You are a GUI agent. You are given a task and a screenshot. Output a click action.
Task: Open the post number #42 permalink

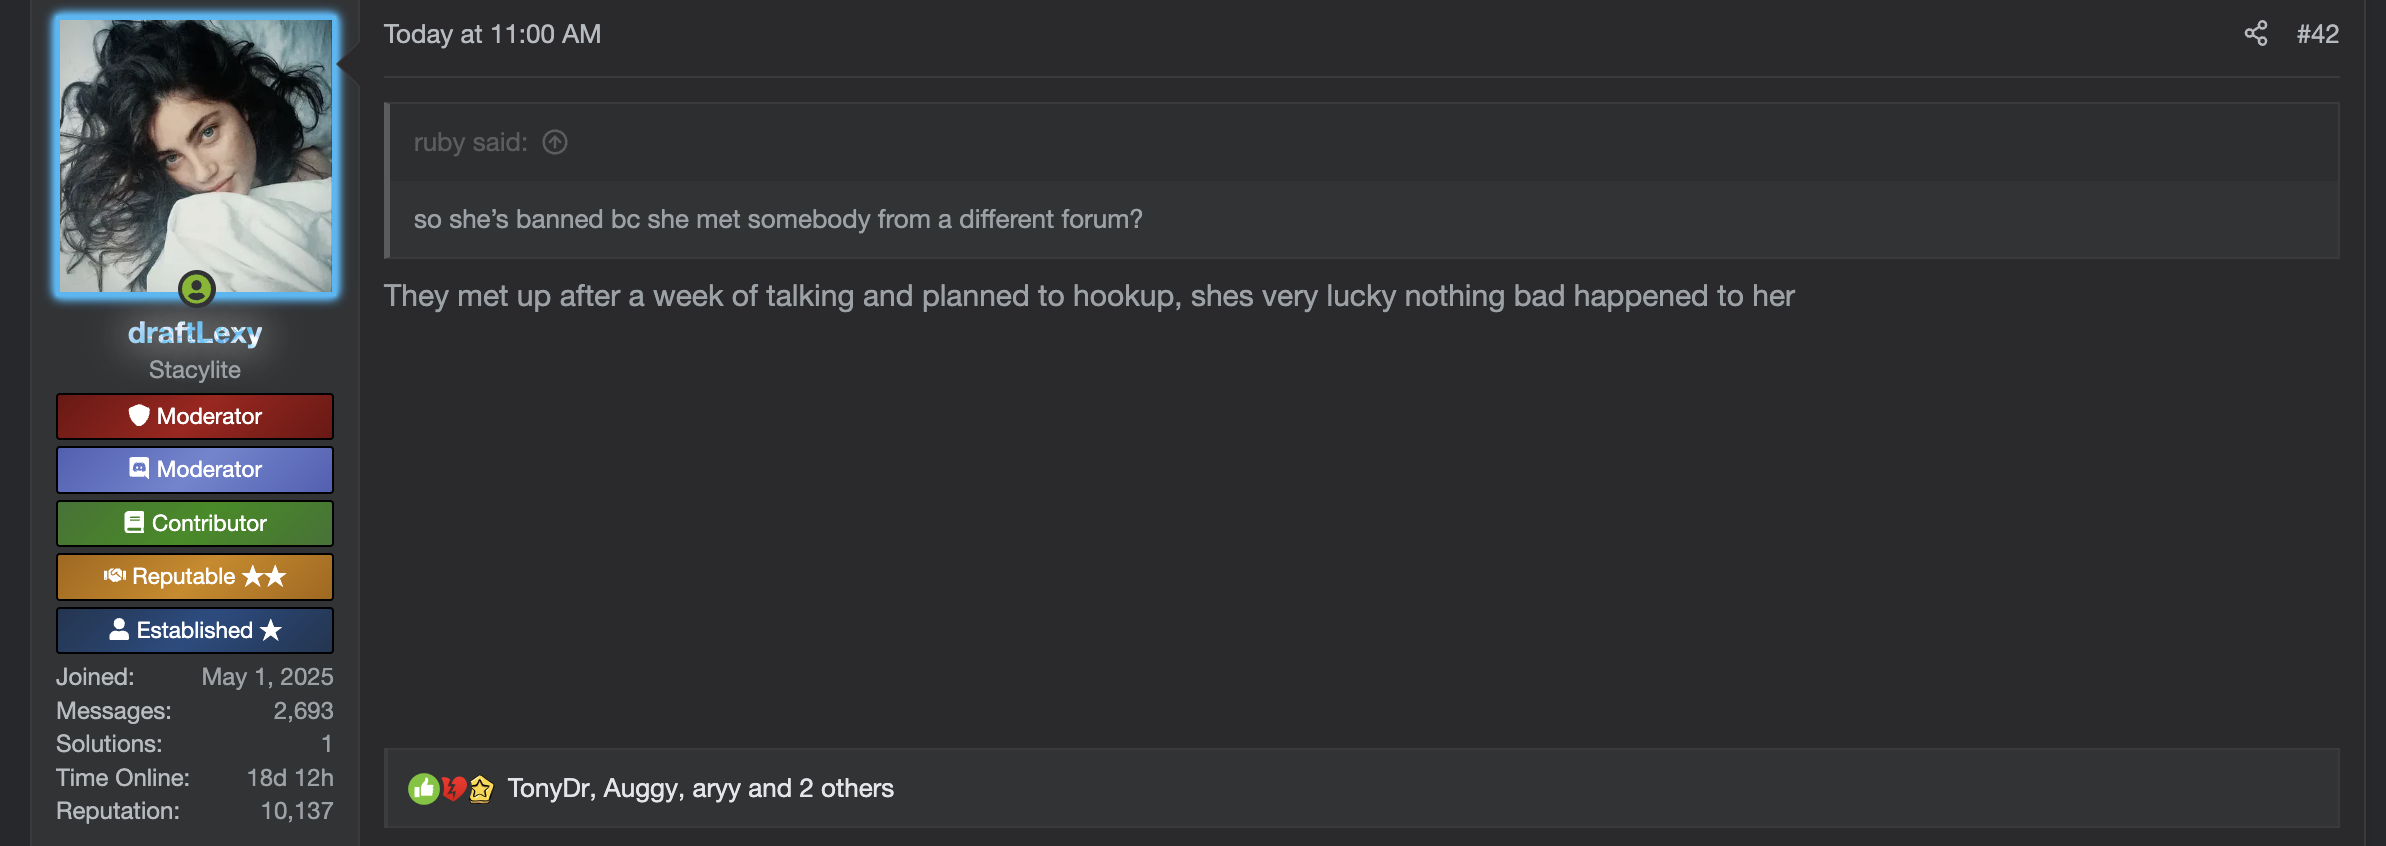point(2317,34)
